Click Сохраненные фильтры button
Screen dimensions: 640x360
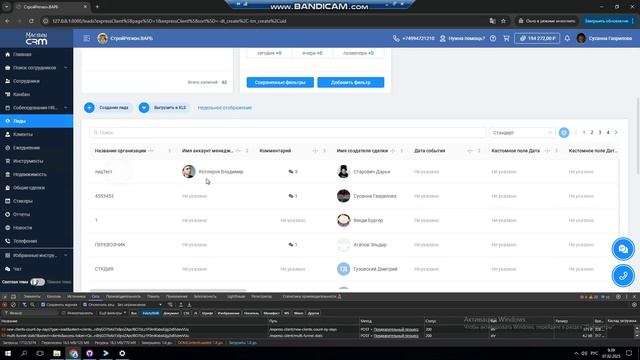pyautogui.click(x=280, y=82)
